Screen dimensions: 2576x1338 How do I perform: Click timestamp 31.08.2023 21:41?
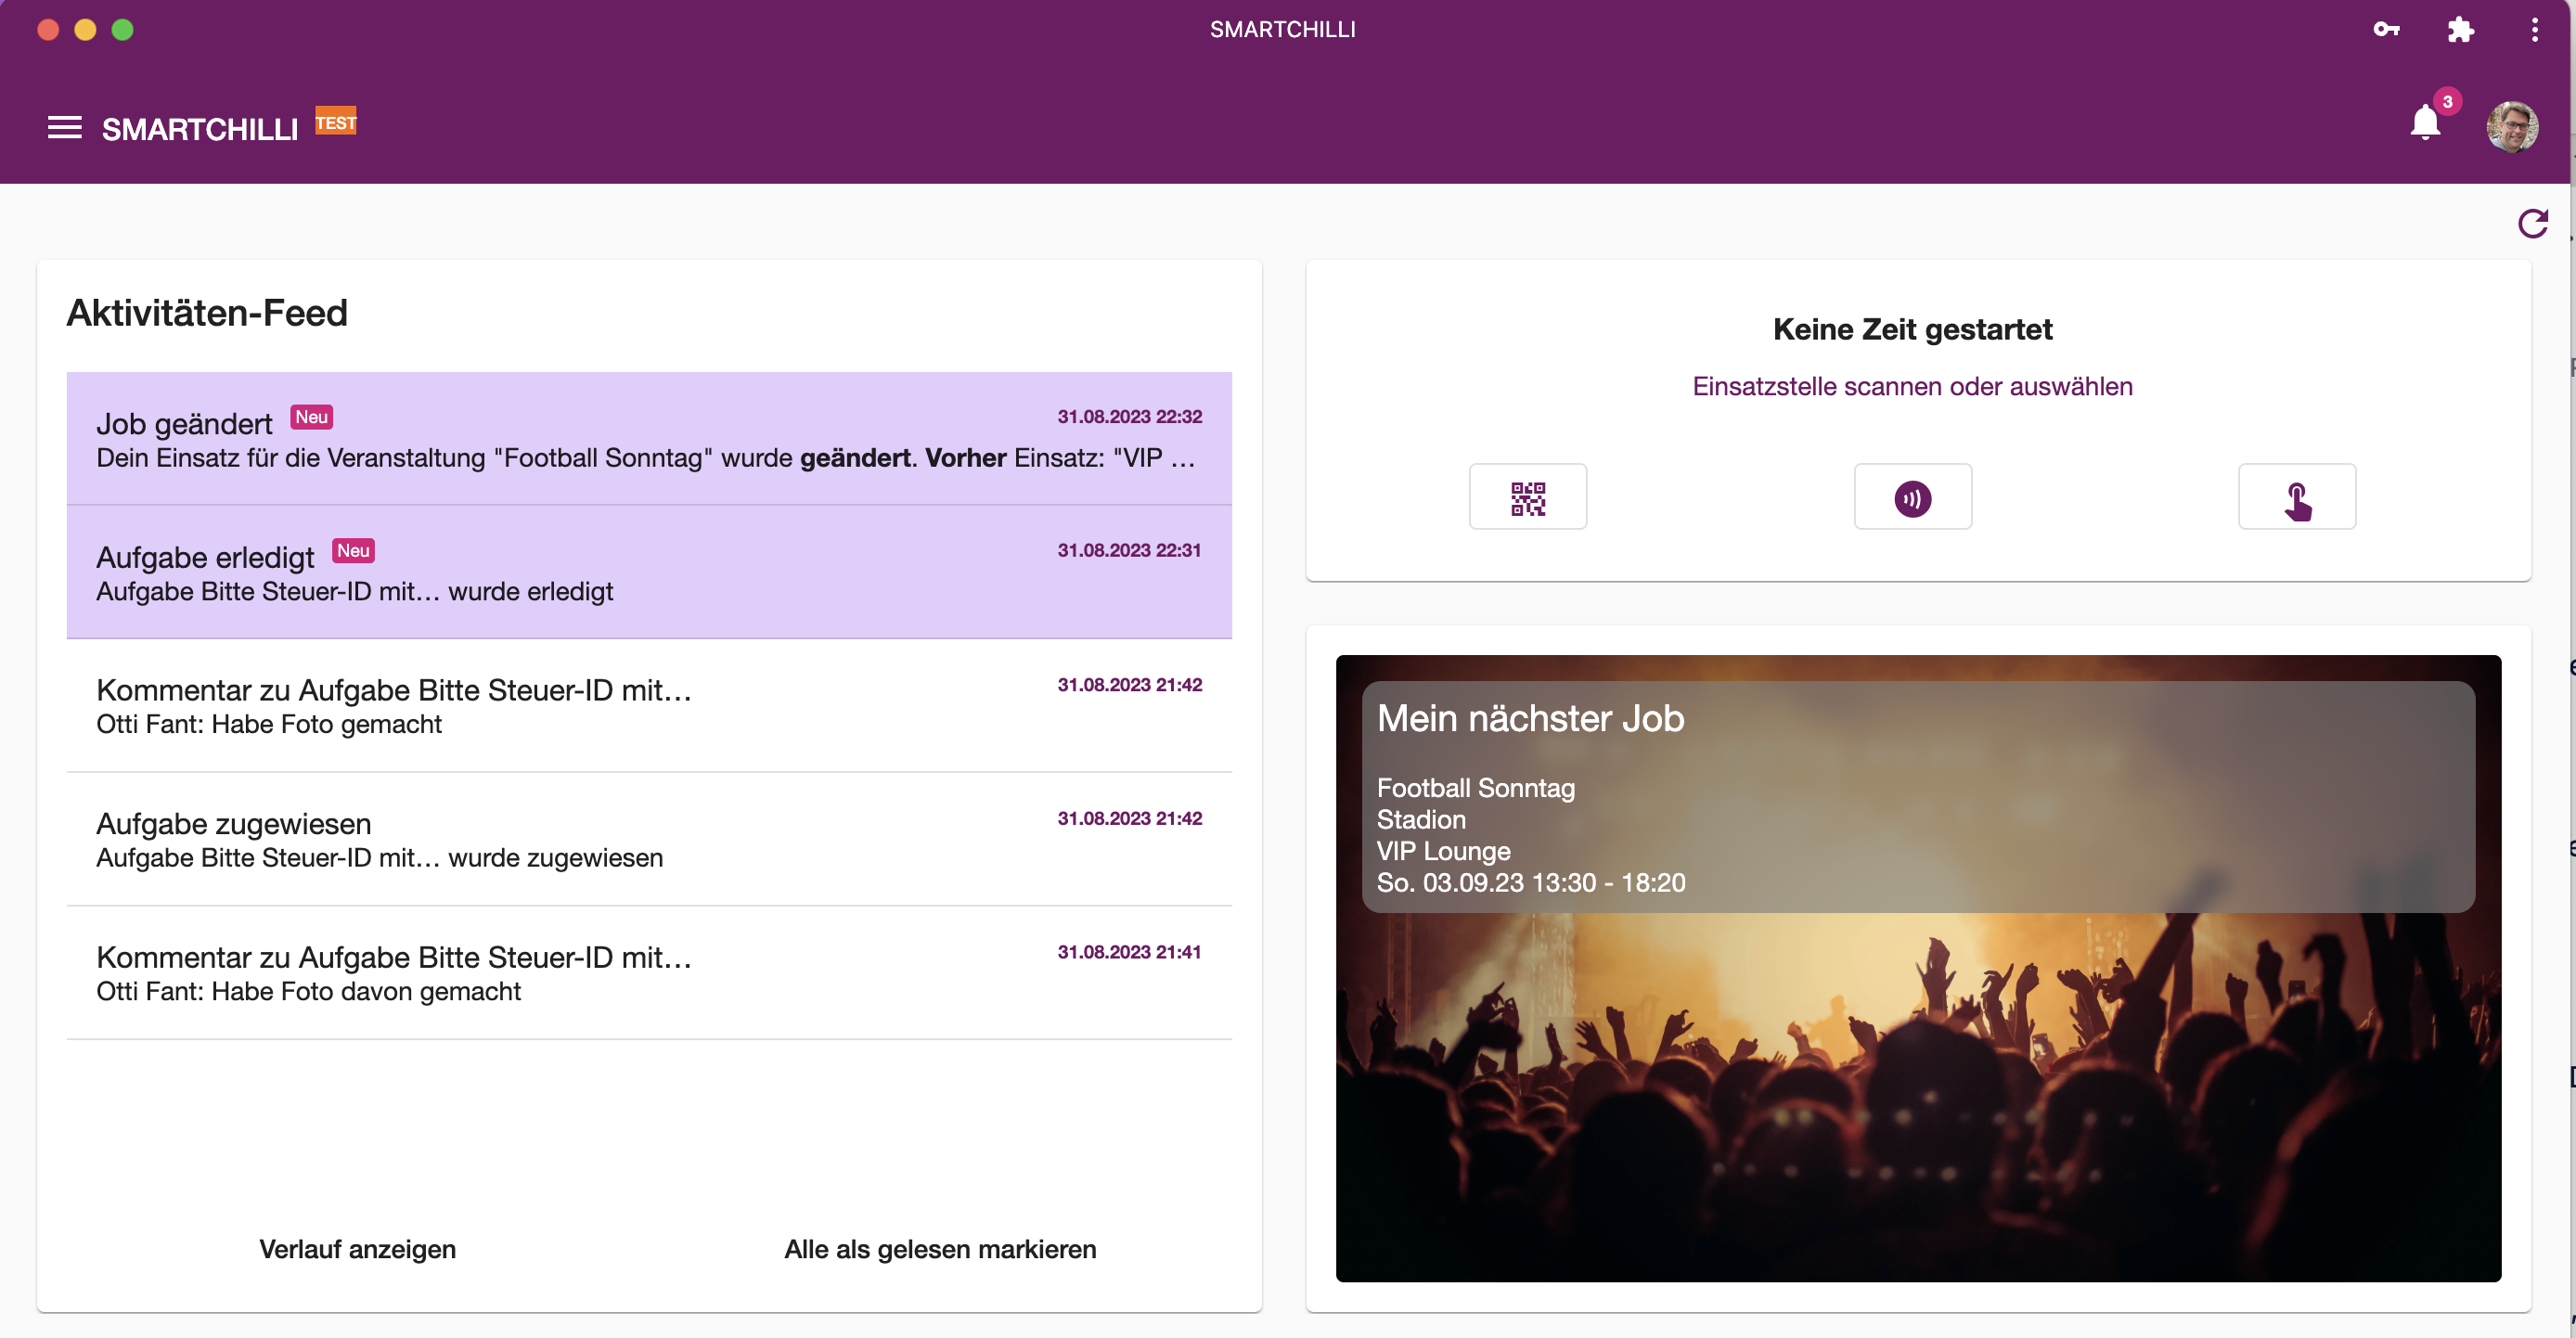(1129, 952)
